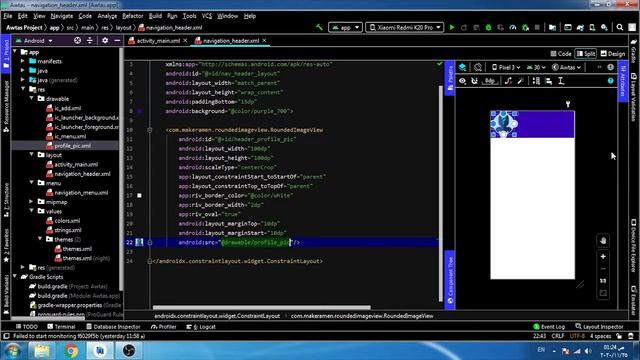Open Layout Inspector

599,327
